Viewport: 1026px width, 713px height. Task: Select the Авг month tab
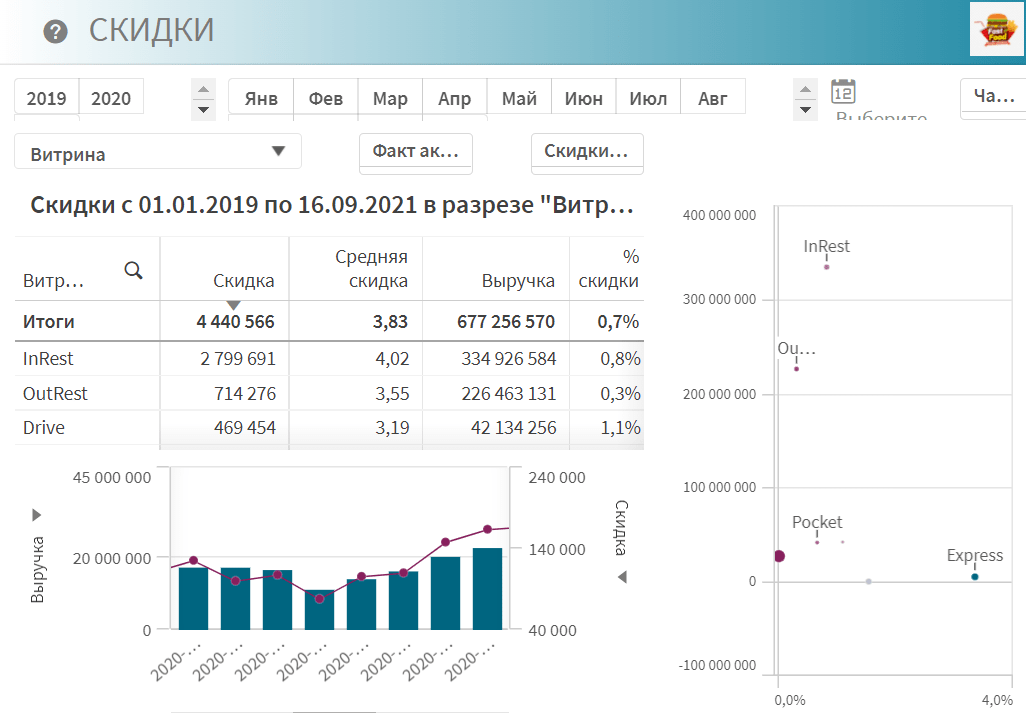click(713, 98)
